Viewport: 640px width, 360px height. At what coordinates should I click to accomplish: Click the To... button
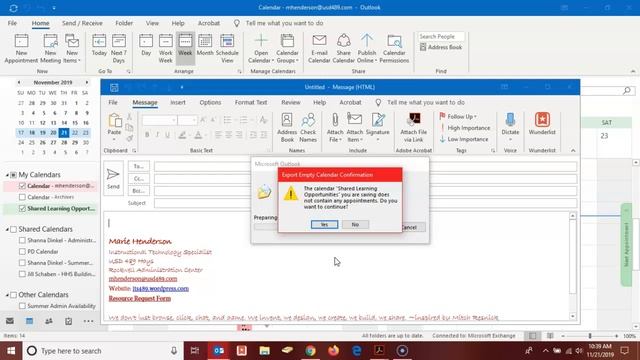(x=139, y=166)
